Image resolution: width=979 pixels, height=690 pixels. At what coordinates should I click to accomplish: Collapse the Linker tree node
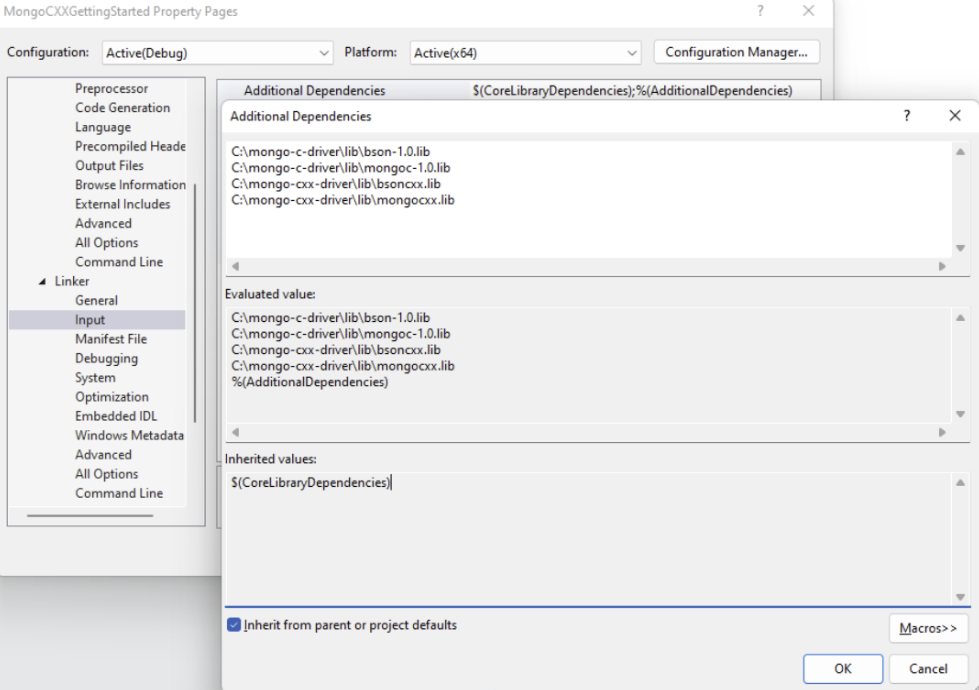[x=43, y=282]
